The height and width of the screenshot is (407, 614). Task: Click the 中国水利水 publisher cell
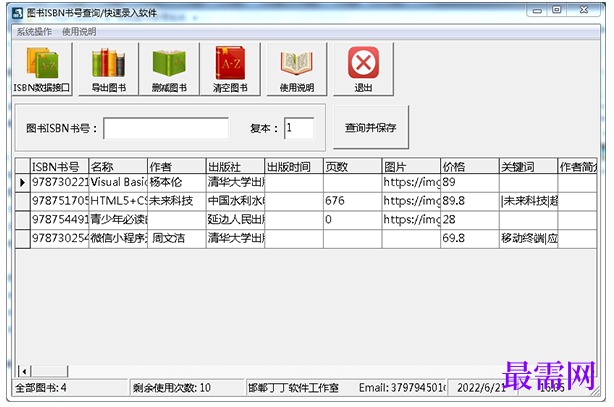pyautogui.click(x=235, y=201)
